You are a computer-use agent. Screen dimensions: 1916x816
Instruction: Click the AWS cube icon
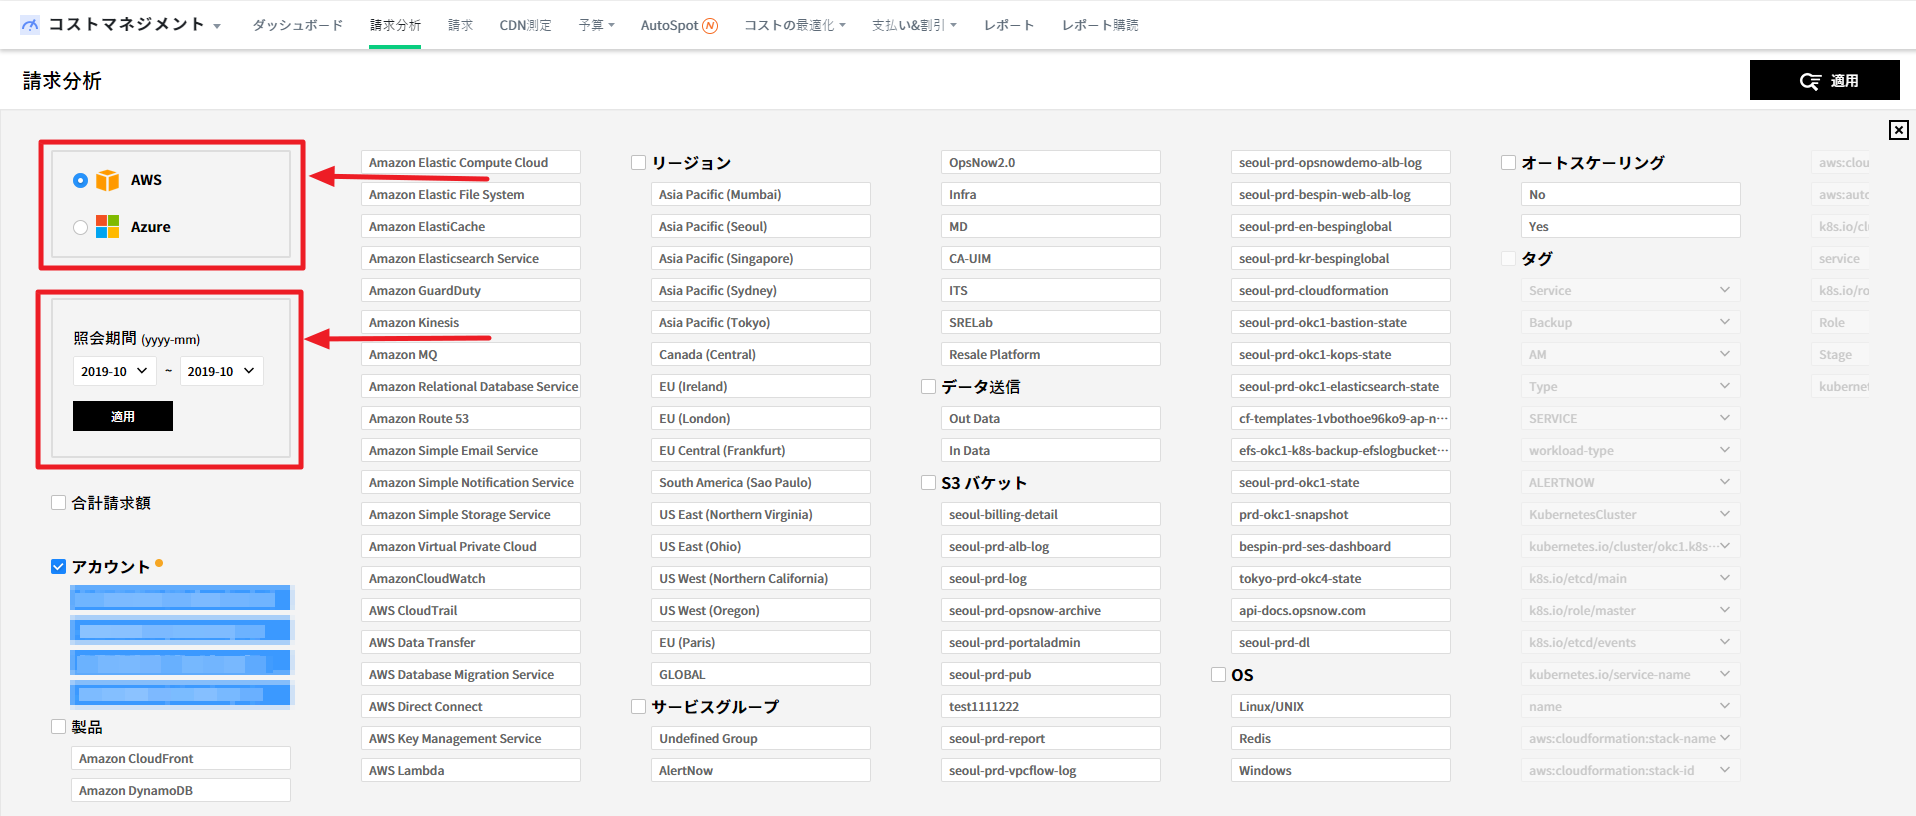pyautogui.click(x=107, y=180)
